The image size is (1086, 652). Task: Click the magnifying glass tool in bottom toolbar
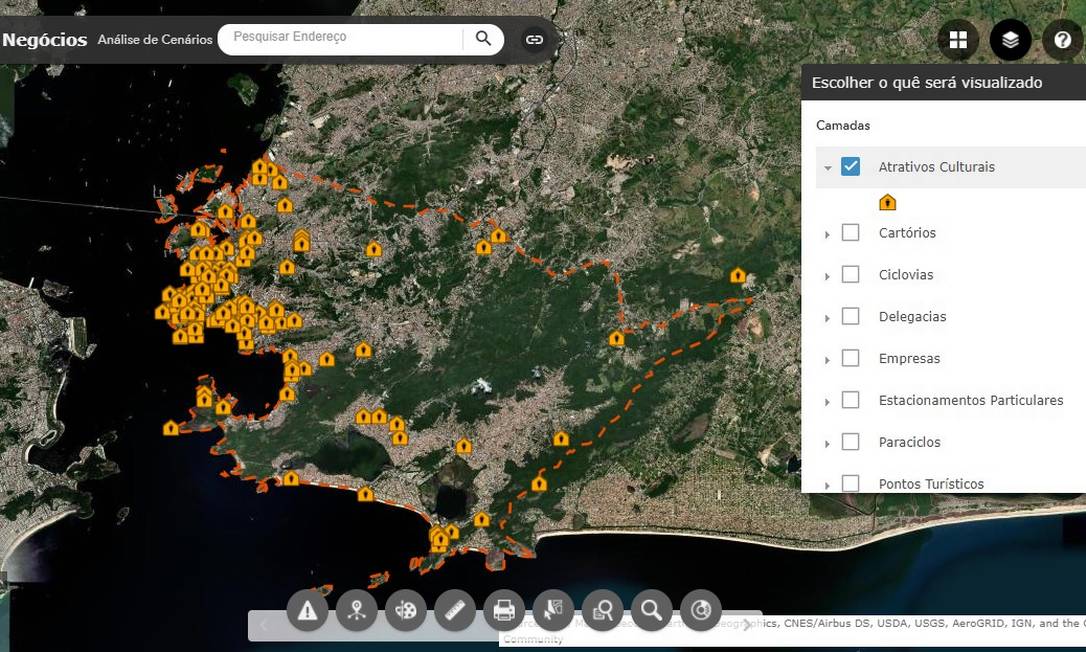click(x=651, y=610)
